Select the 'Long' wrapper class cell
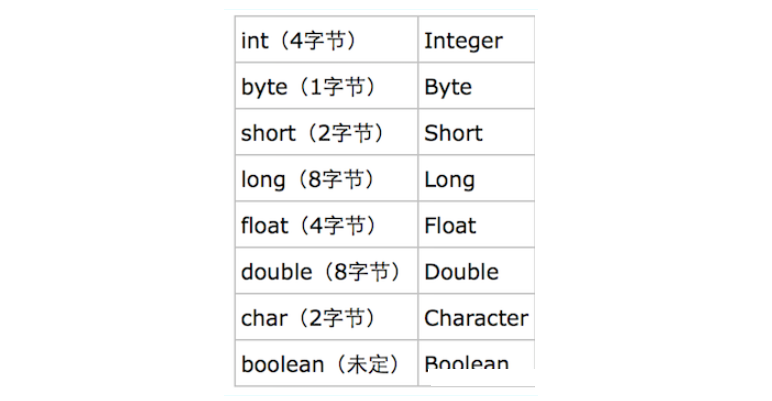The height and width of the screenshot is (401, 772). 449,180
